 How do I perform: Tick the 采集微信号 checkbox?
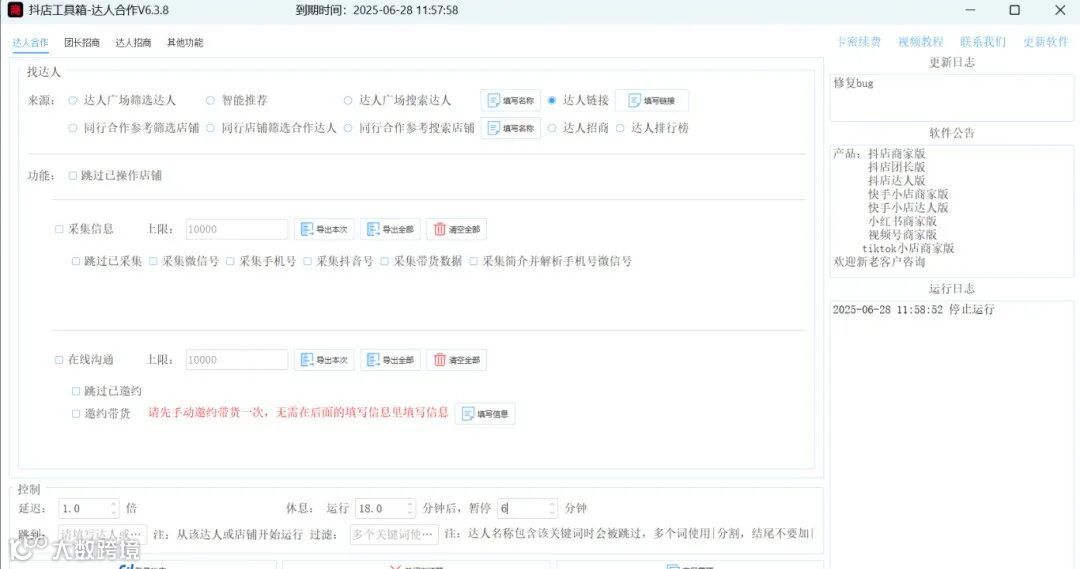pos(153,261)
